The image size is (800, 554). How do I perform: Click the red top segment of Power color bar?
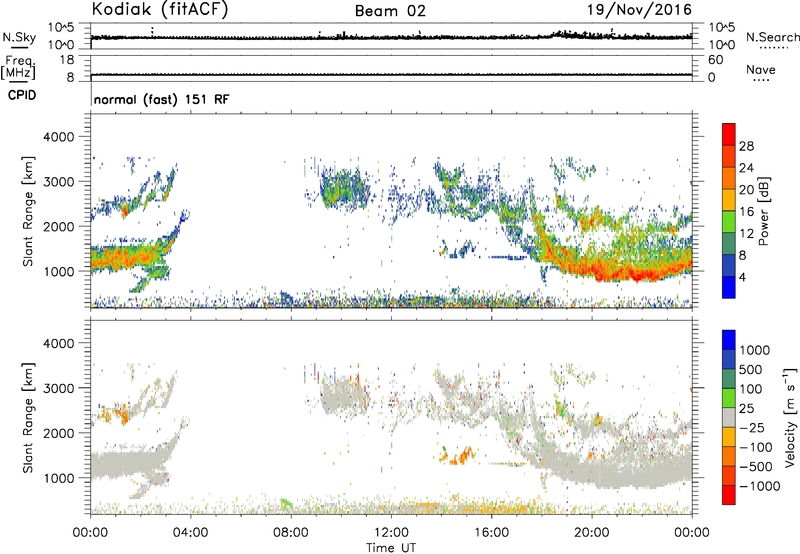tap(729, 134)
